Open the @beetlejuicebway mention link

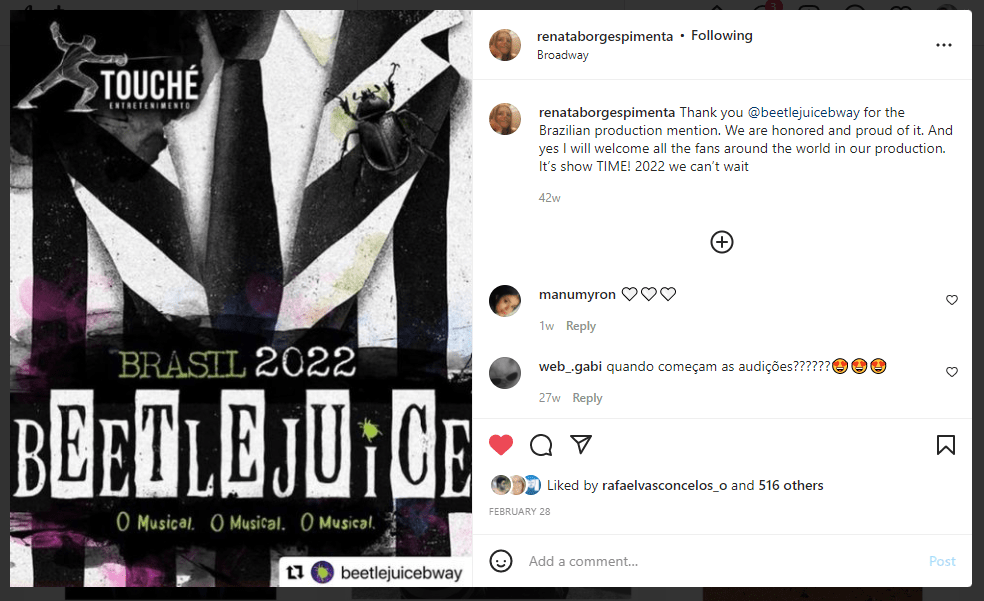(x=803, y=112)
